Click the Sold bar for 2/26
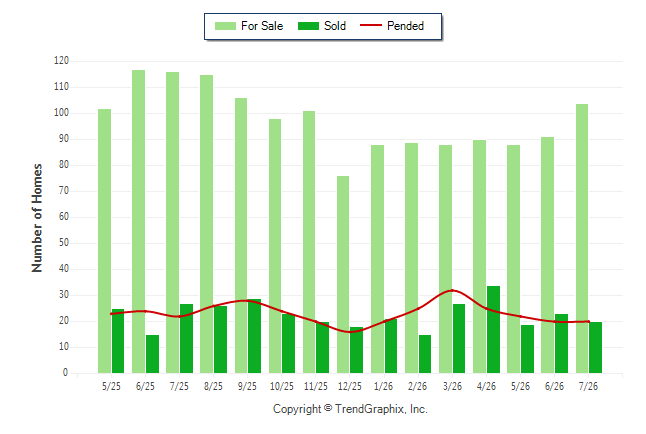This screenshot has width=646, height=434. pos(425,354)
